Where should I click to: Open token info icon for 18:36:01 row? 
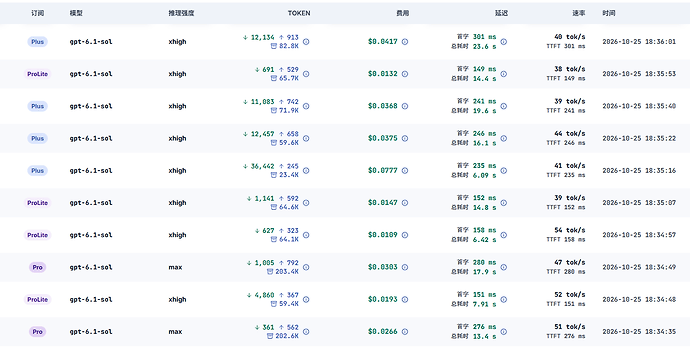tap(306, 42)
